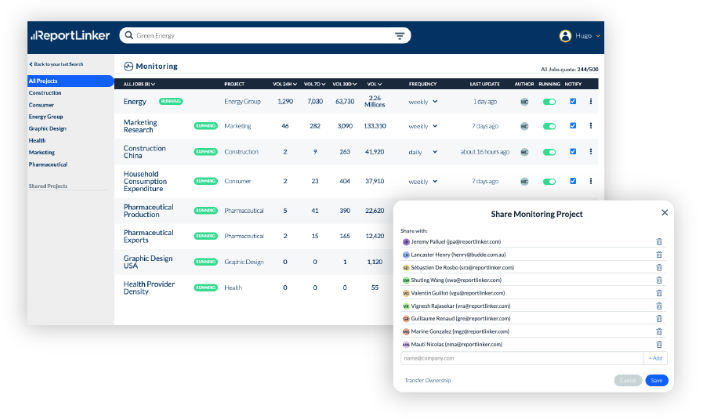
Task: Expand the All Jobs column dropdown
Action: [139, 84]
